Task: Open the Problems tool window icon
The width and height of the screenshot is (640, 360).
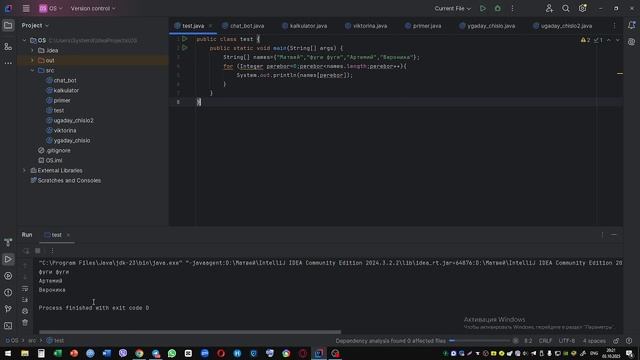Action: (x=8, y=293)
